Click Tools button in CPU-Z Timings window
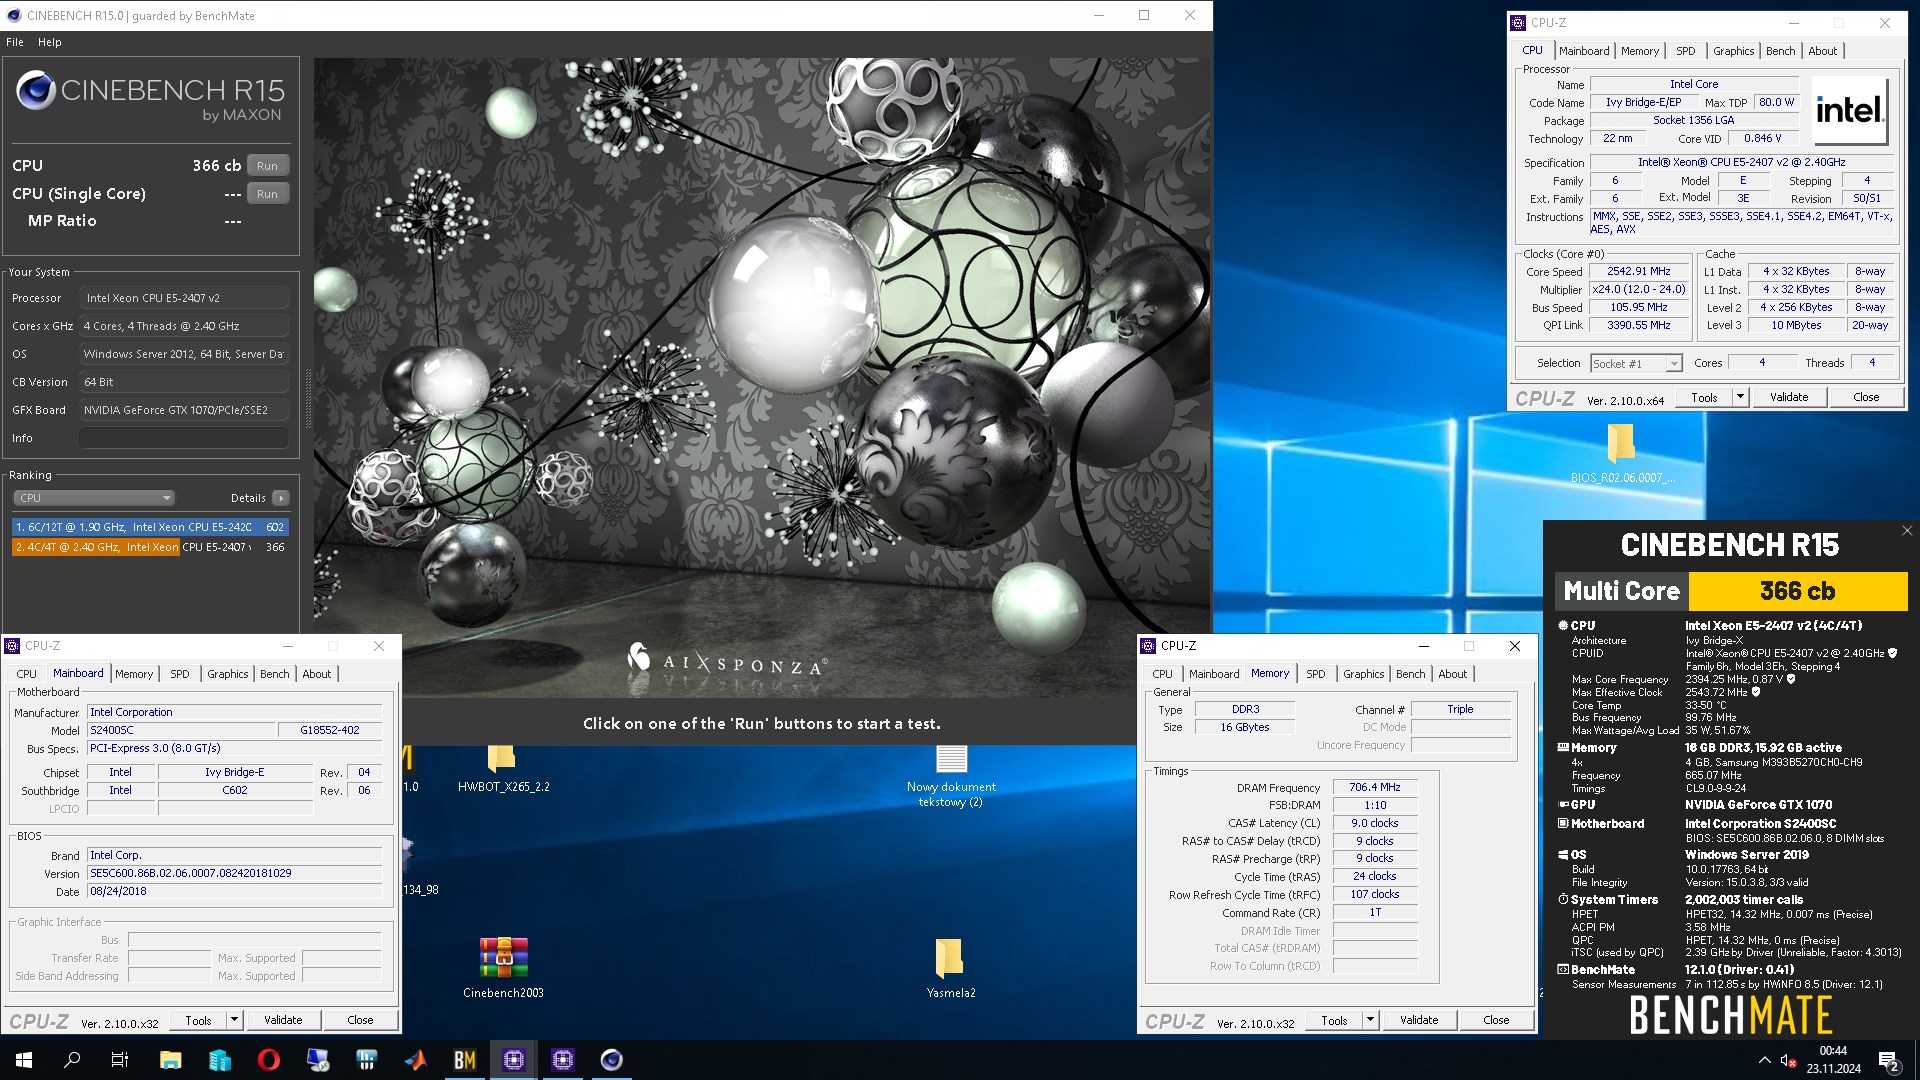 tap(1334, 1020)
